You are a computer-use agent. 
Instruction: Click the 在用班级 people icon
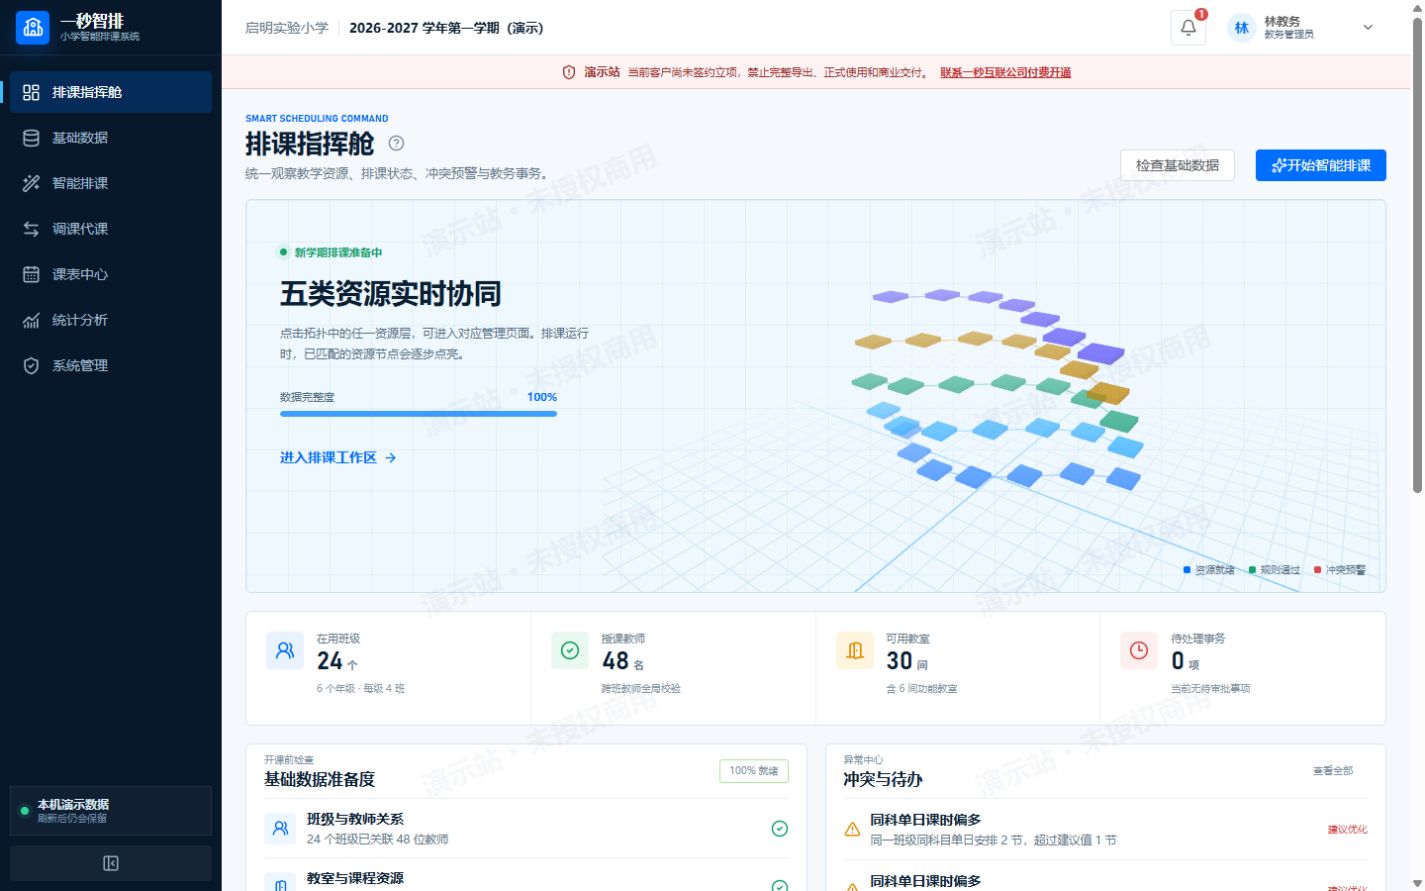click(x=285, y=650)
